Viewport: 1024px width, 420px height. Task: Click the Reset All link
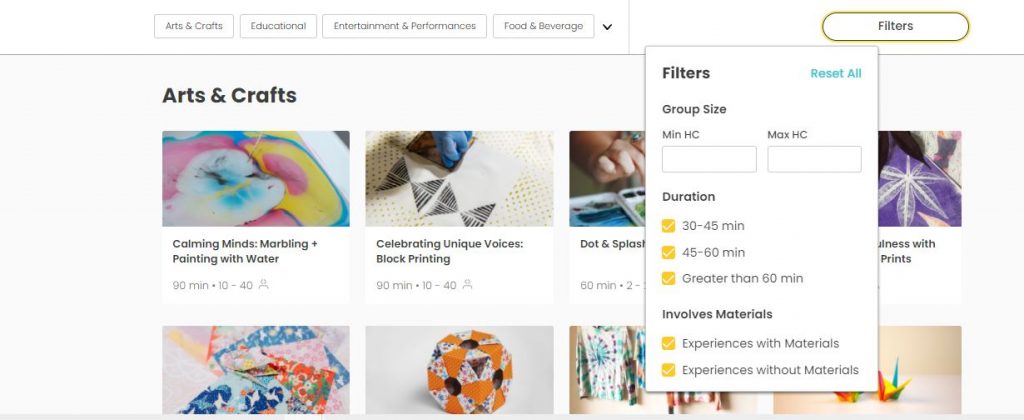point(835,74)
